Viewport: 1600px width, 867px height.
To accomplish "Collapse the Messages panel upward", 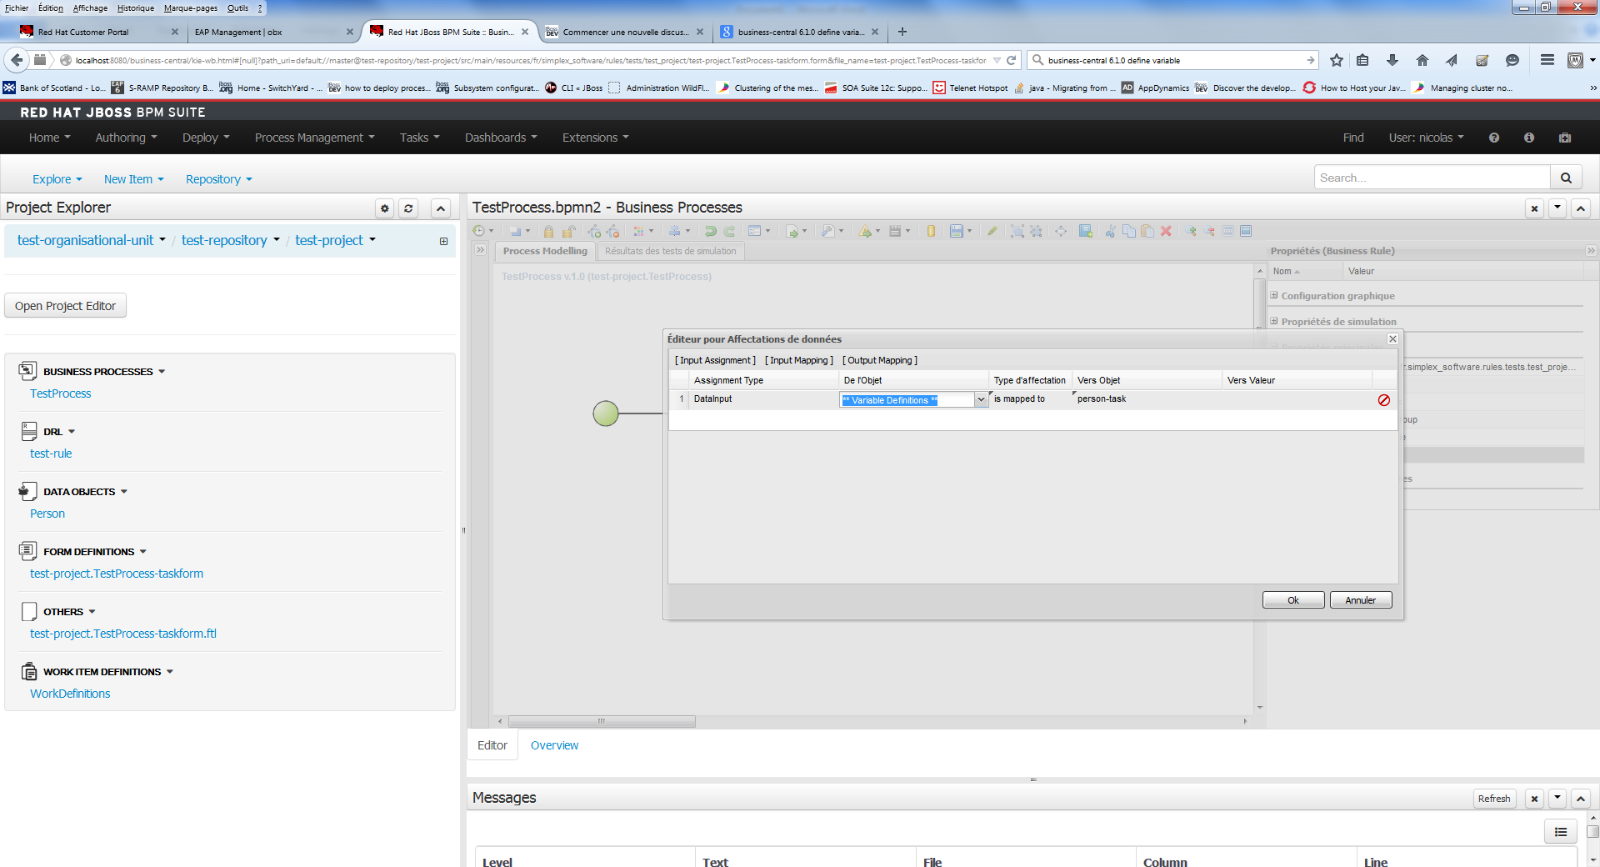I will [x=1581, y=798].
